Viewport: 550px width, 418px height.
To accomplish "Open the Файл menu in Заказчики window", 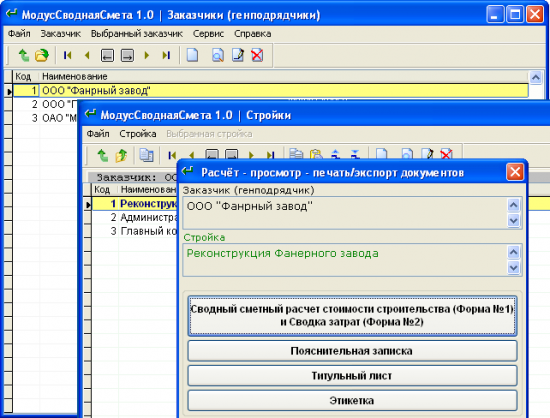I will point(19,34).
